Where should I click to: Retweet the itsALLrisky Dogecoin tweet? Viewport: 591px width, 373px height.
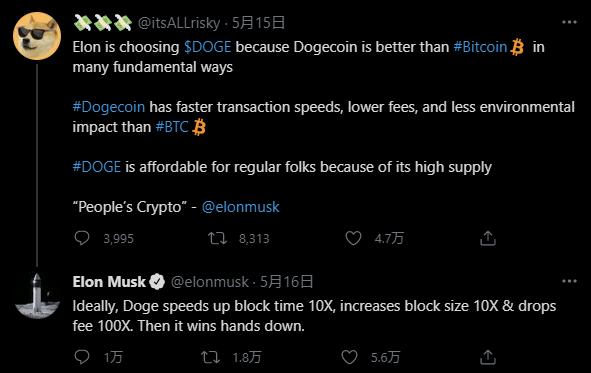217,238
